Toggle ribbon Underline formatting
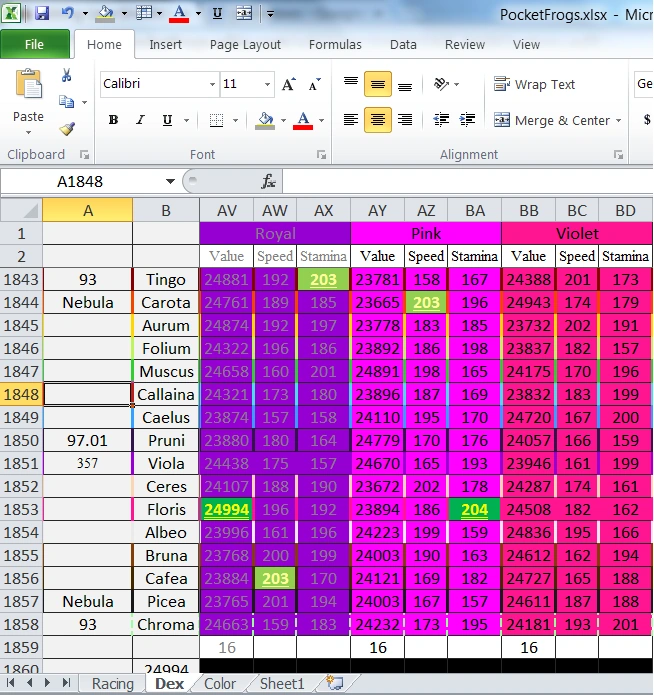Viewport: 654px width, 695px height. tap(167, 120)
